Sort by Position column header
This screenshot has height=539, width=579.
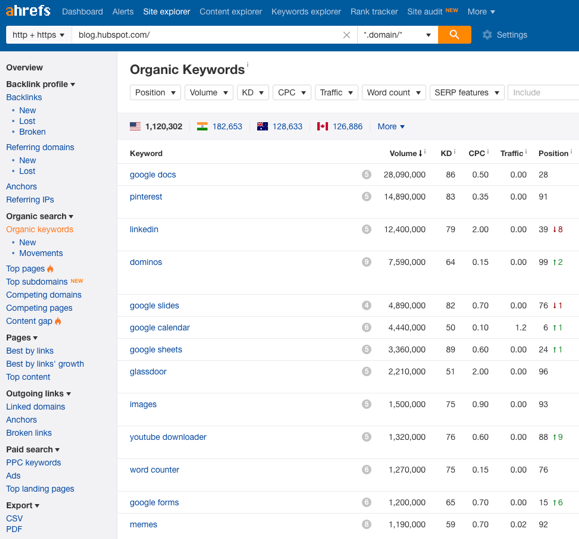coord(553,153)
